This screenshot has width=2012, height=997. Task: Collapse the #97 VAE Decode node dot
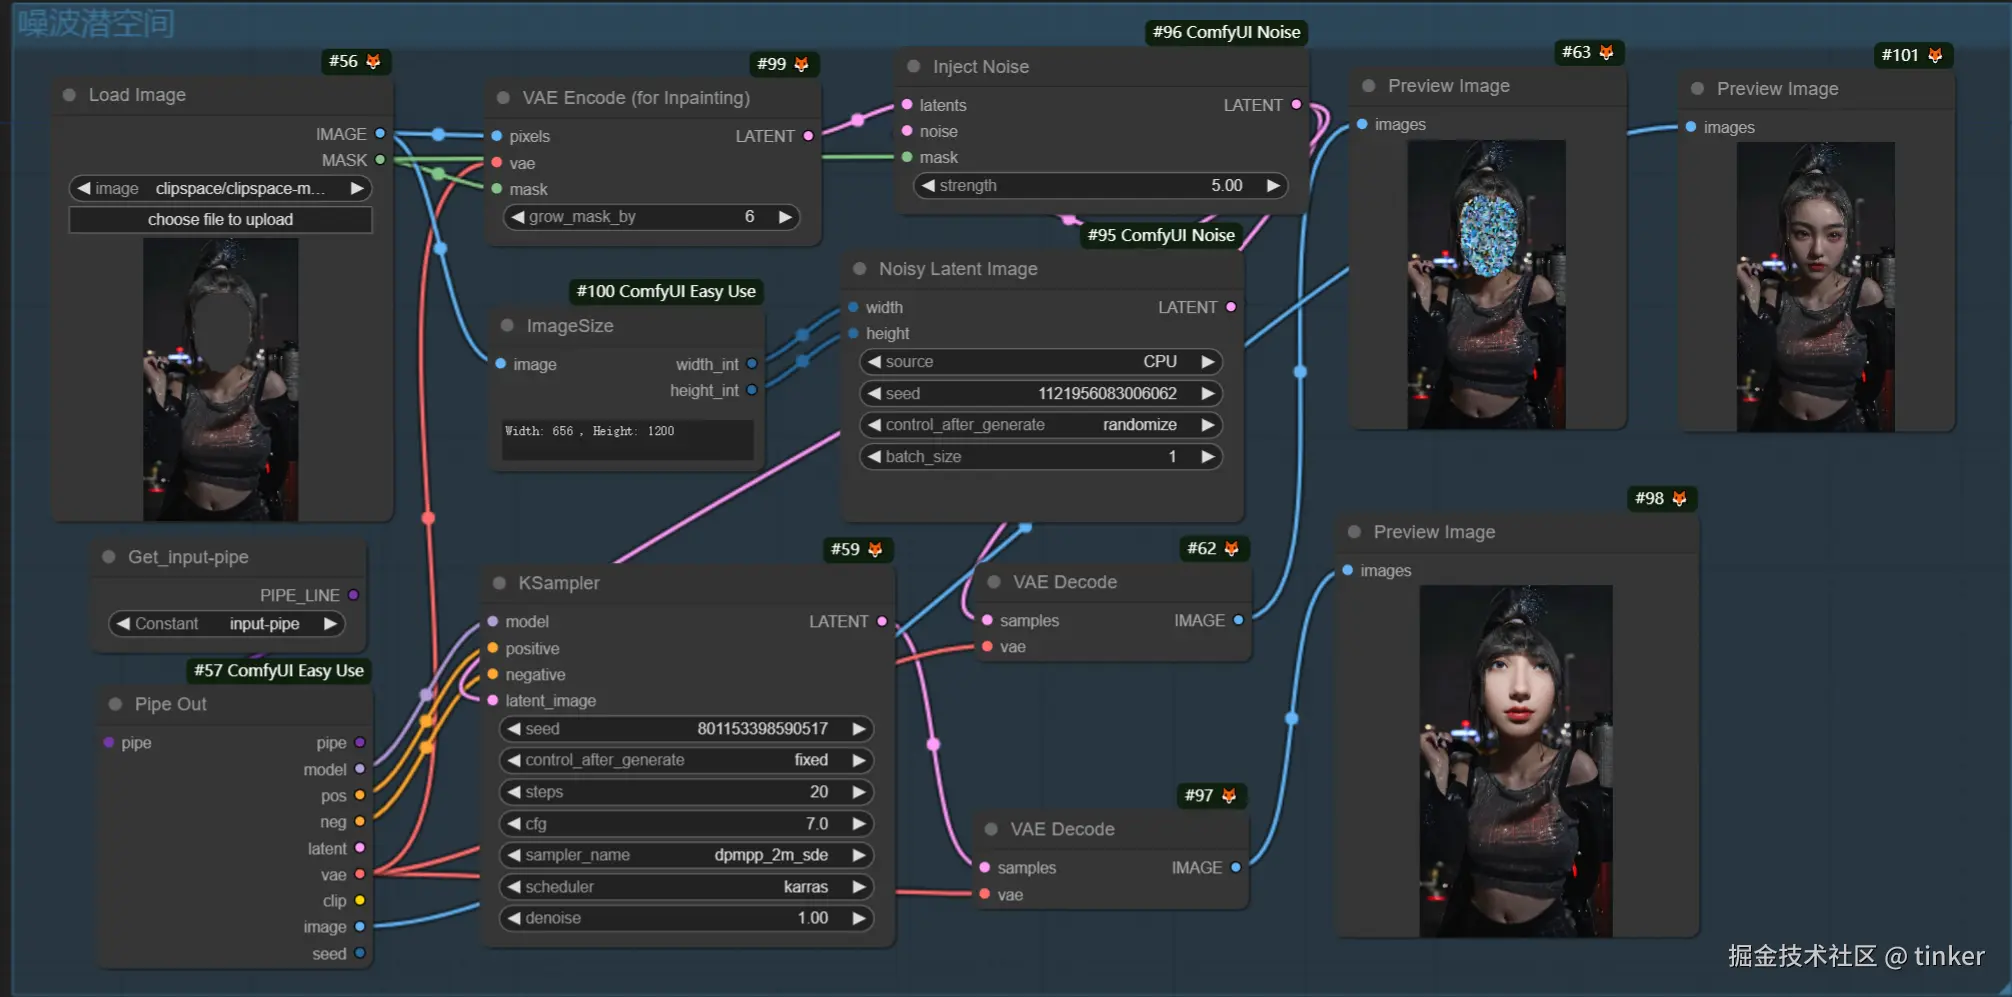(x=991, y=829)
